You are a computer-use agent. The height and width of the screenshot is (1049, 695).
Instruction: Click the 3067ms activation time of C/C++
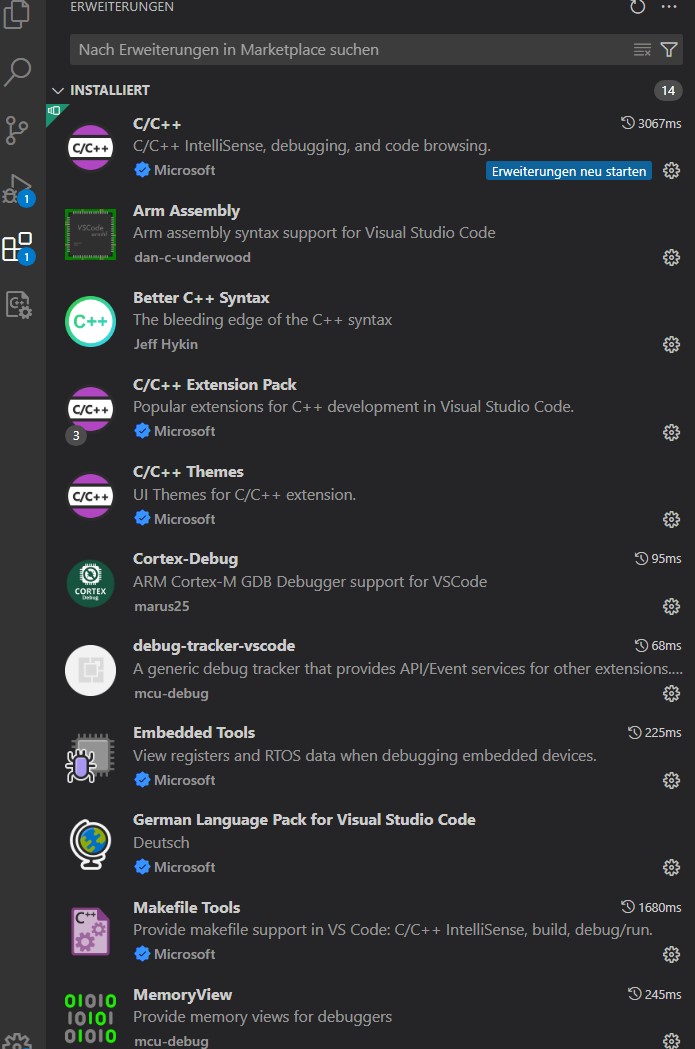pos(651,123)
